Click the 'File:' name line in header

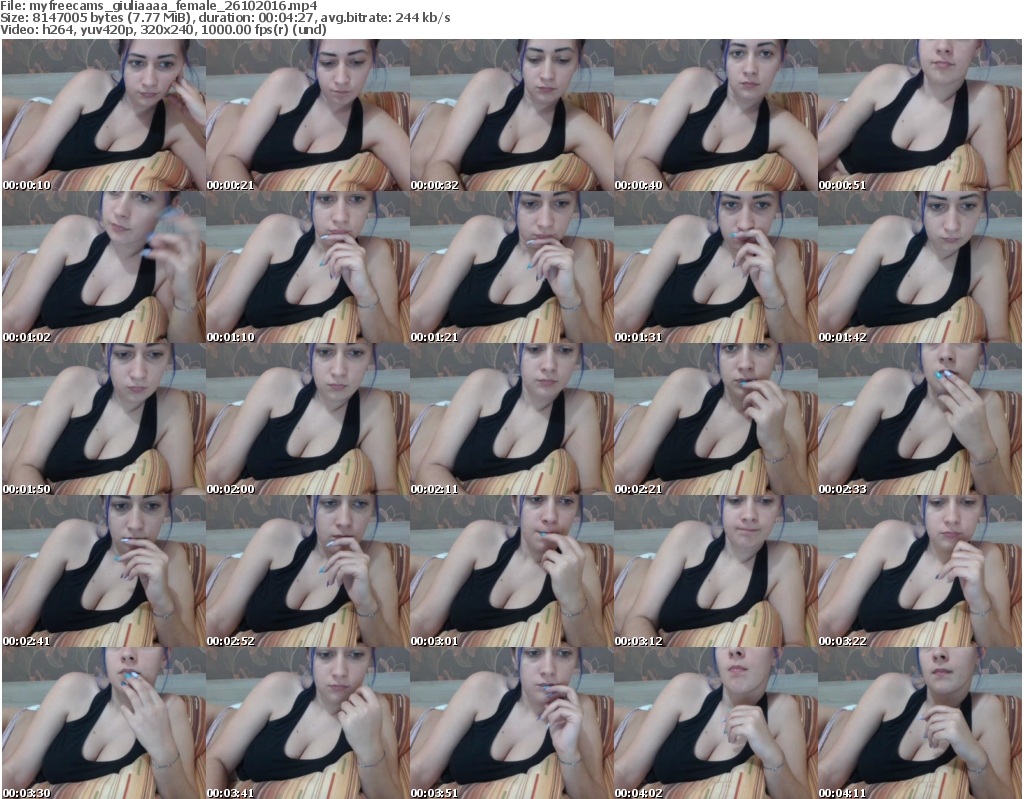tap(159, 6)
